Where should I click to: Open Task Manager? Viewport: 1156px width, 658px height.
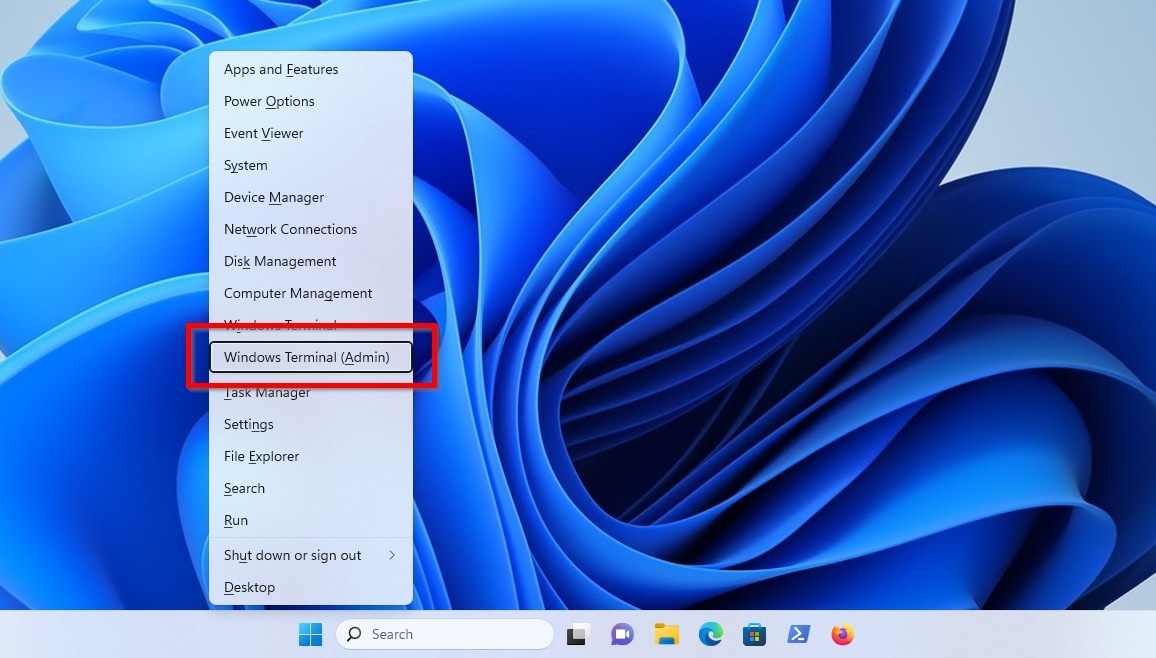pos(267,392)
